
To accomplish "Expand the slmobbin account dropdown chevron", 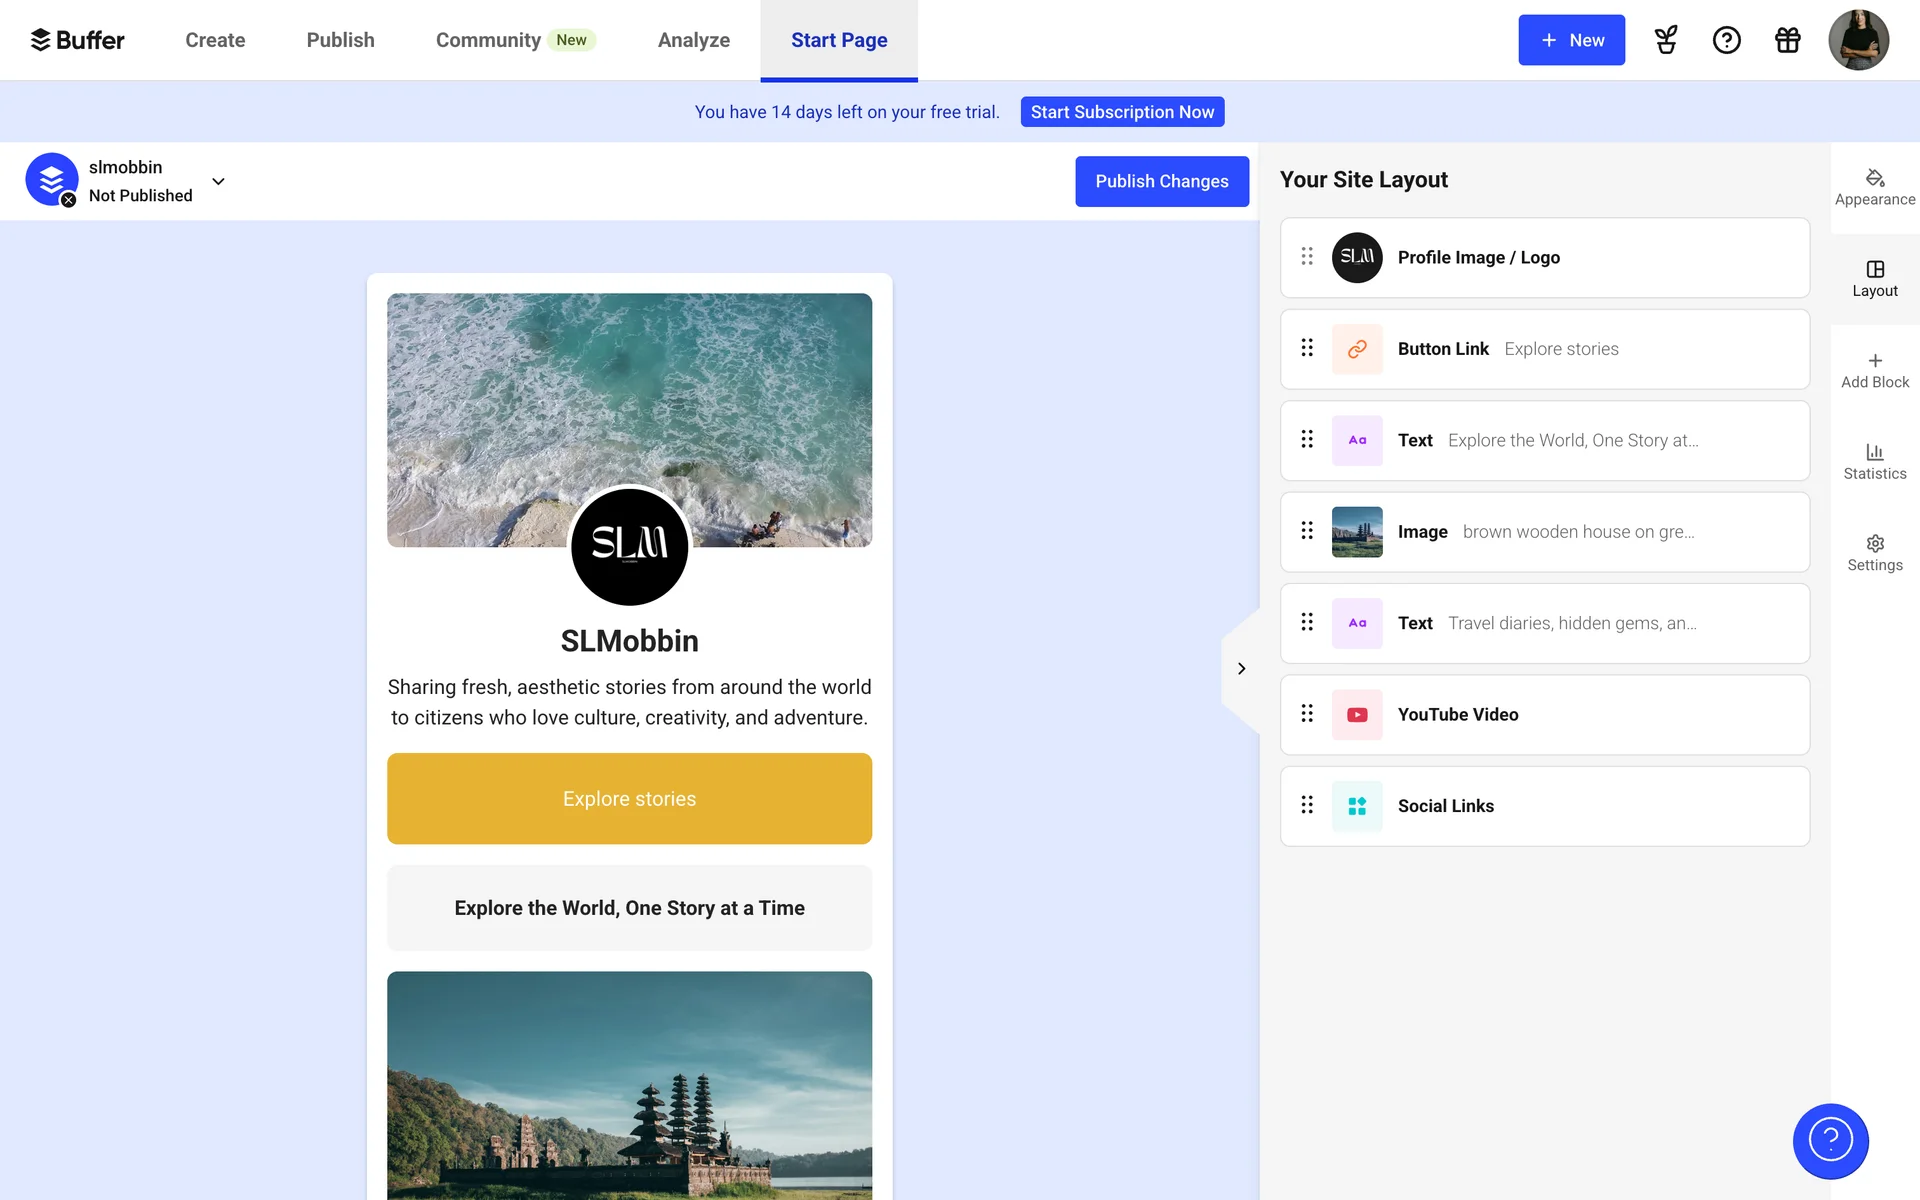I will (x=218, y=181).
